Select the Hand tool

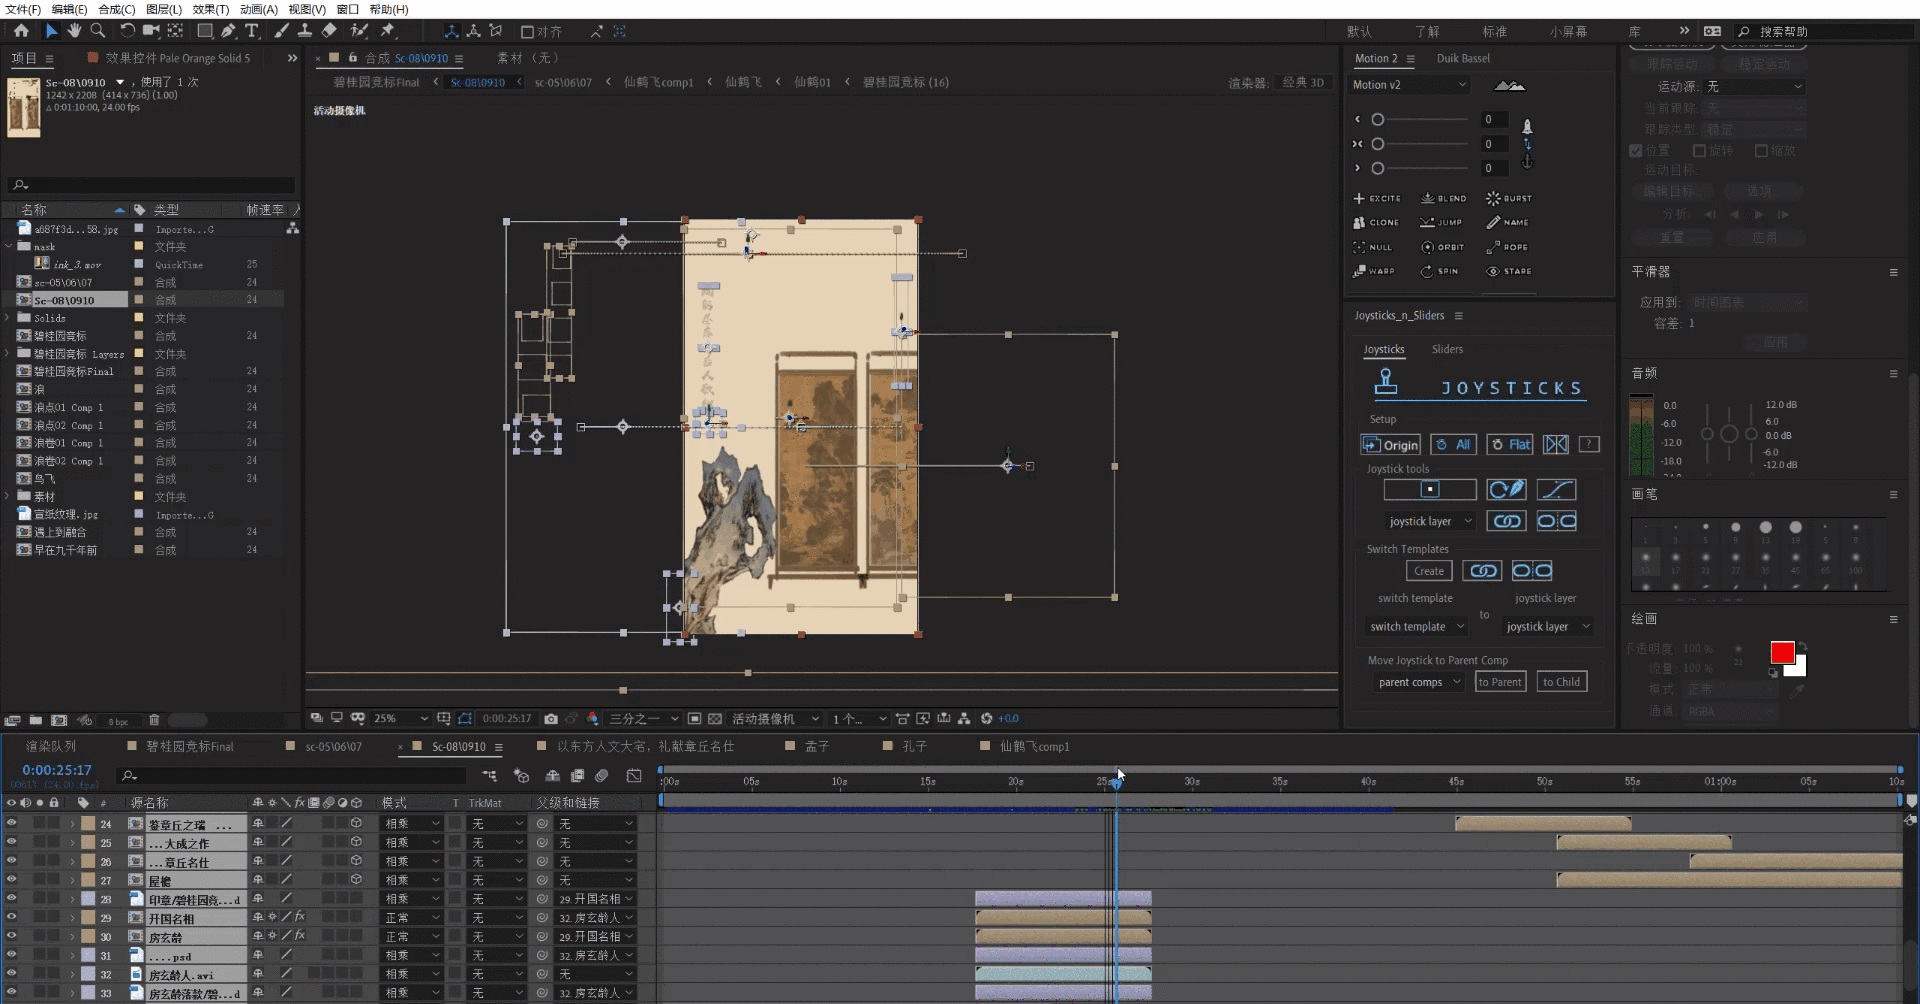(x=74, y=31)
